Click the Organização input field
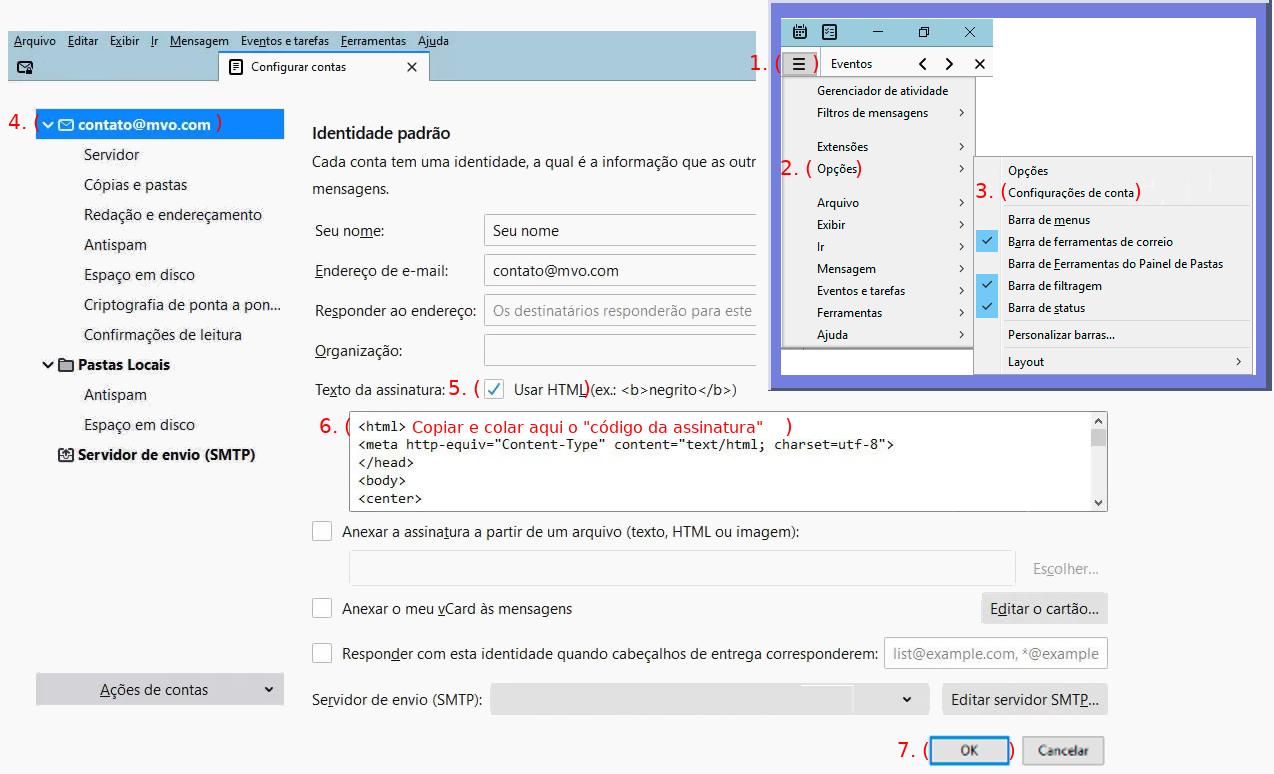Viewport: 1274px width, 774px height. [620, 351]
